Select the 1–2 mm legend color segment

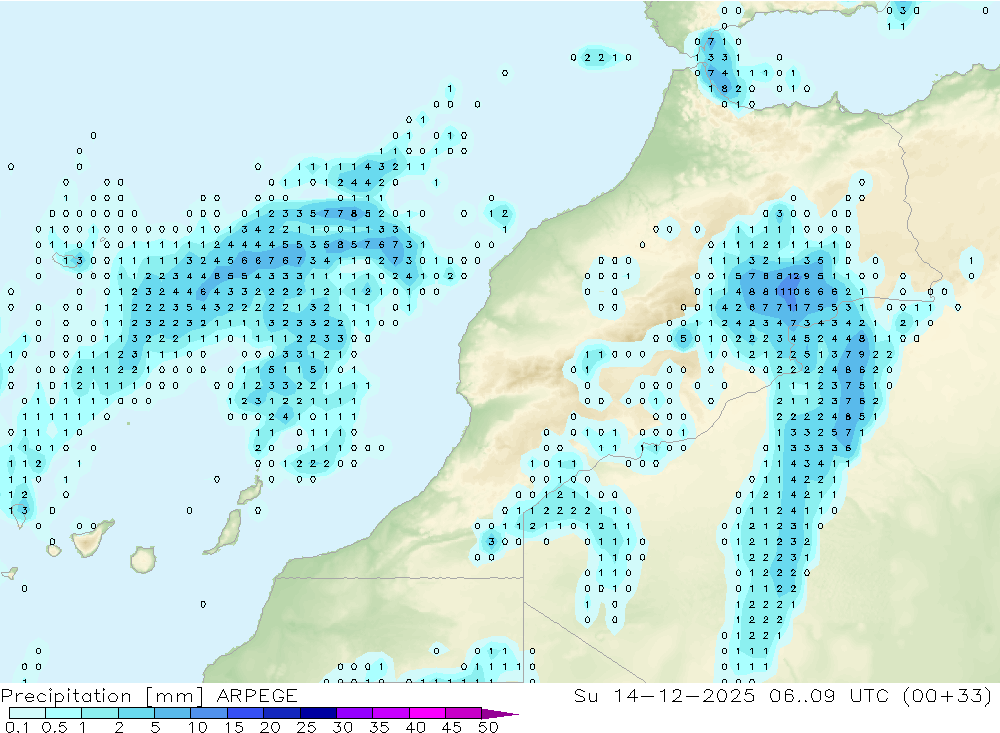[x=100, y=713]
